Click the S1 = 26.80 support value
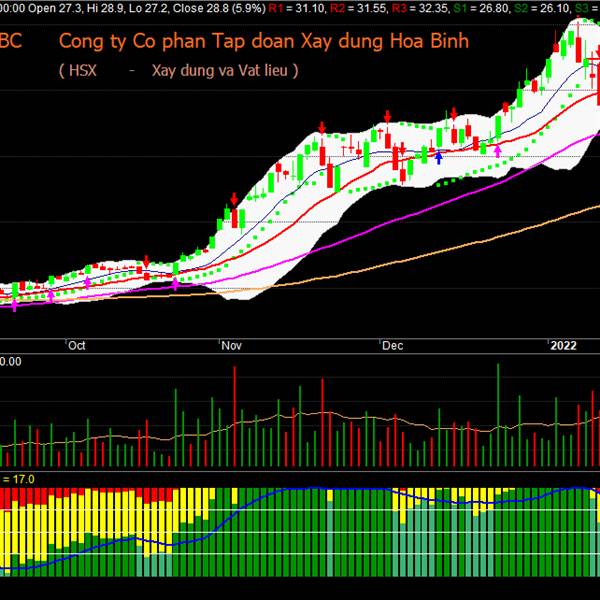 [x=481, y=8]
